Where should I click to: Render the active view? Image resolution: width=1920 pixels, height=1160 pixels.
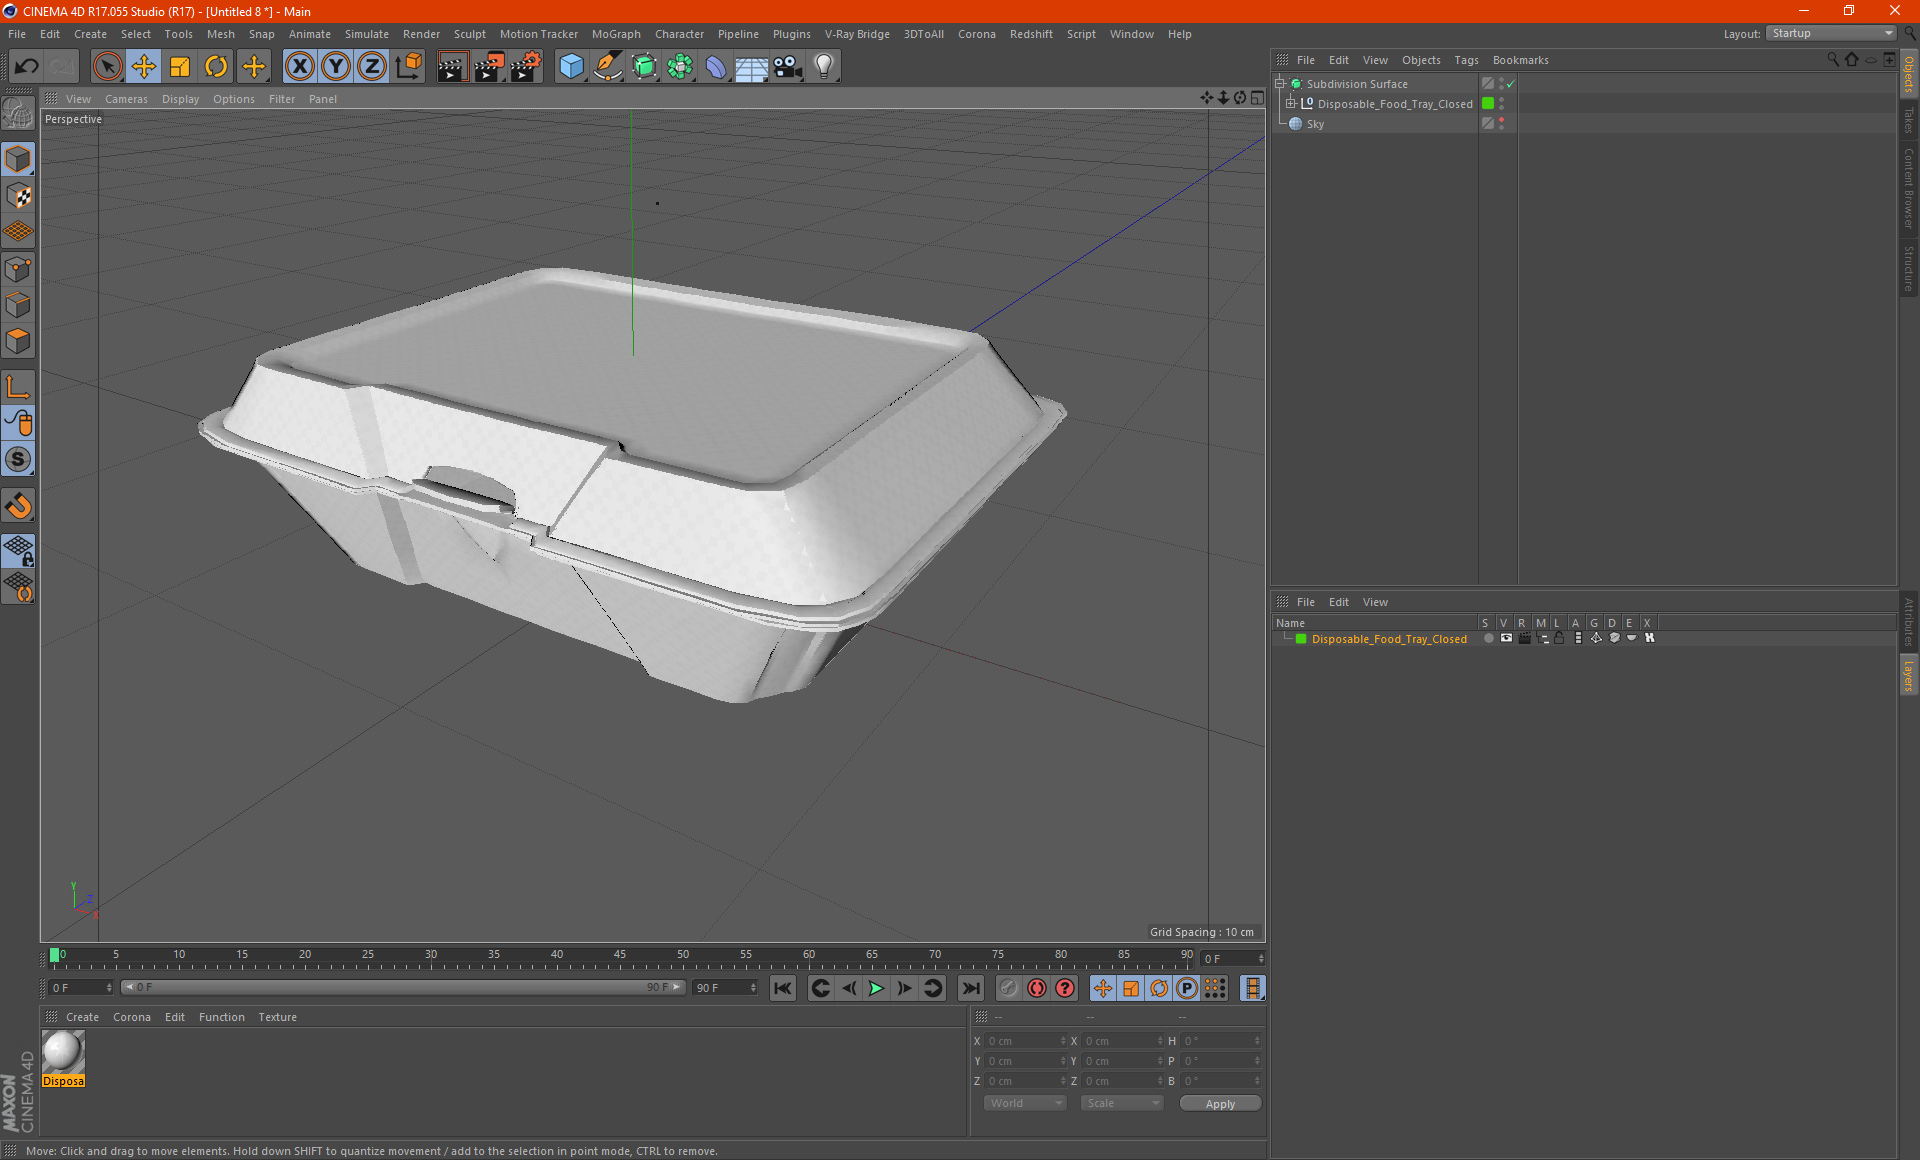[452, 67]
